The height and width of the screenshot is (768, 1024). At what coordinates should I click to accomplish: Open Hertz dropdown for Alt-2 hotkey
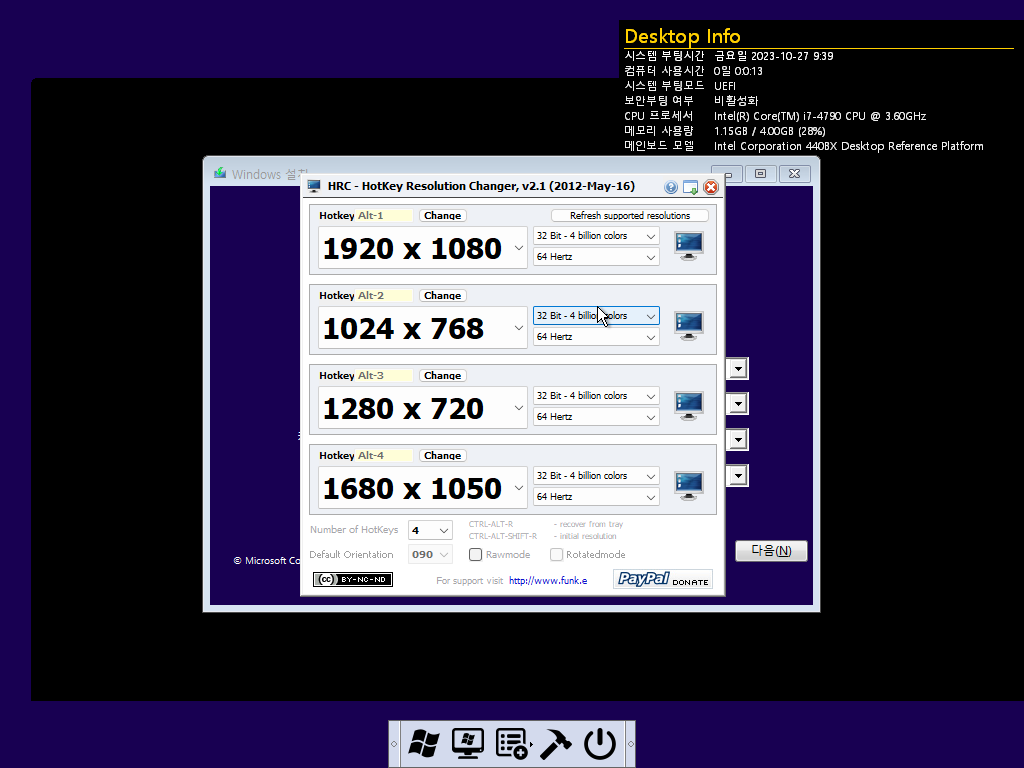[x=596, y=337]
